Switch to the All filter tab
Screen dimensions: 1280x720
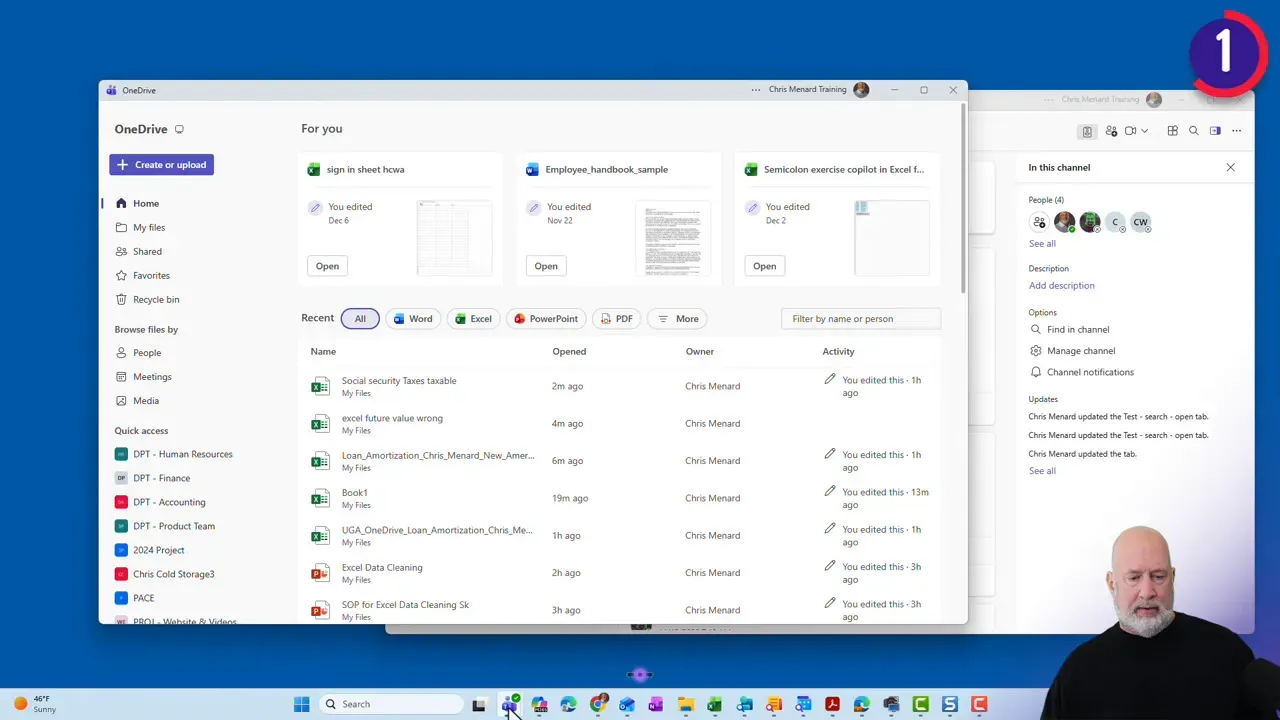tap(360, 318)
